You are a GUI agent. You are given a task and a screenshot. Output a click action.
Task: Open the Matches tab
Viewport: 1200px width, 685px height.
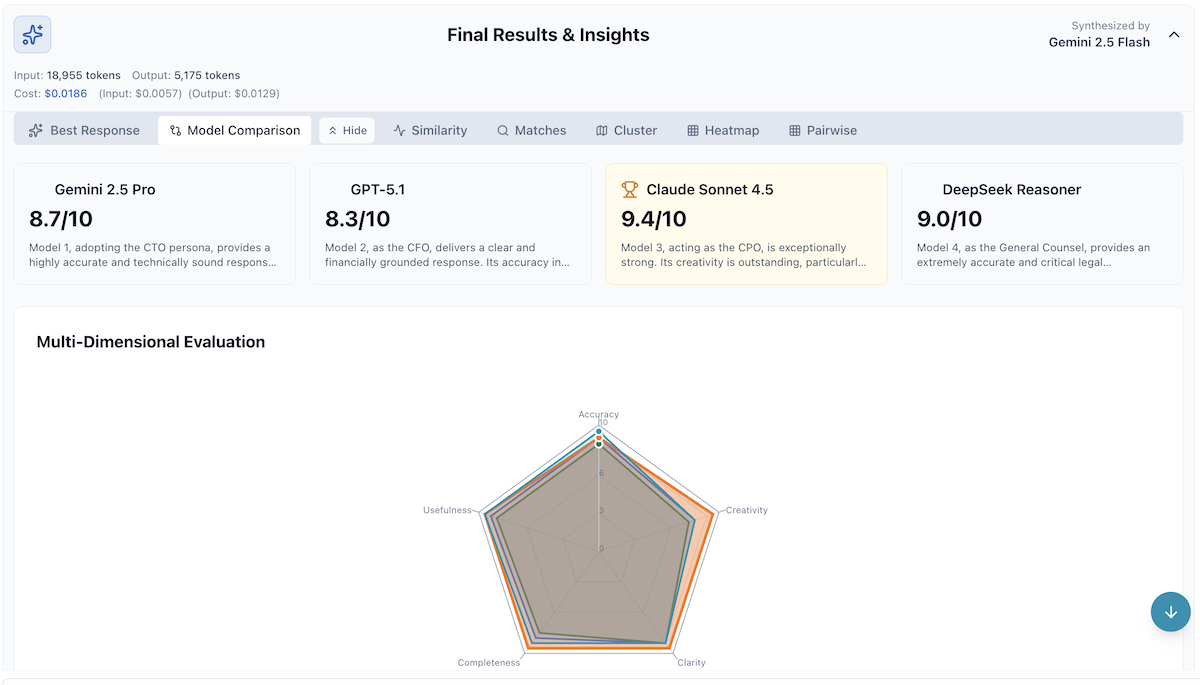coord(531,130)
